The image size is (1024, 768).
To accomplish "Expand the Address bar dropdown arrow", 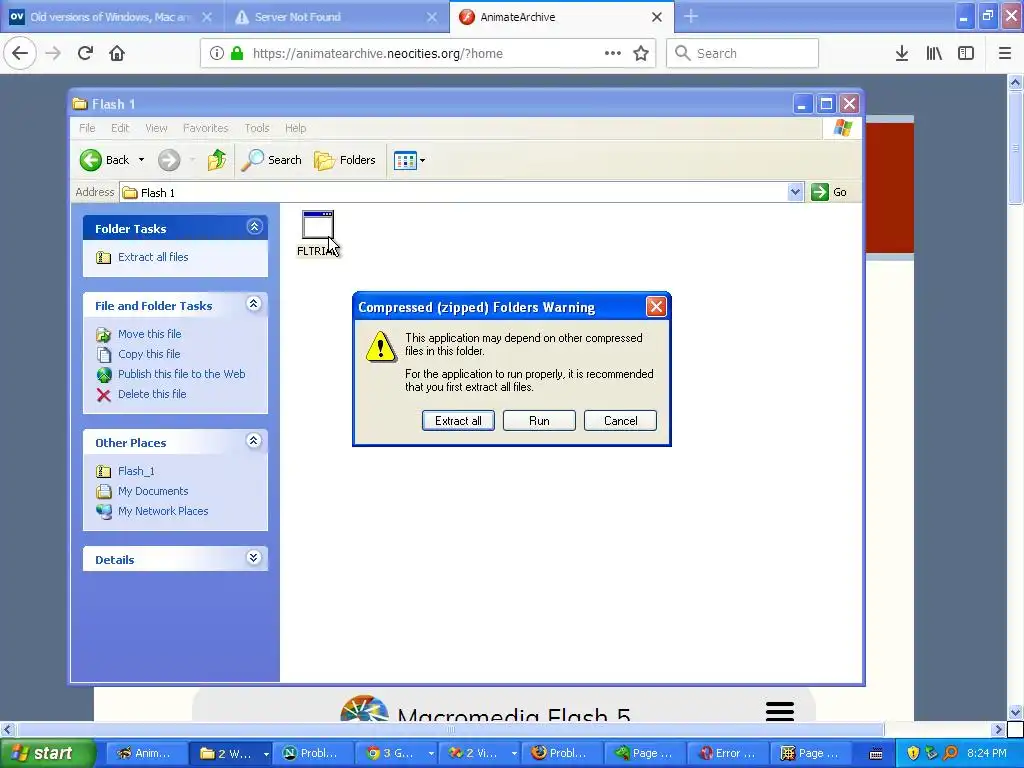I will click(x=795, y=192).
